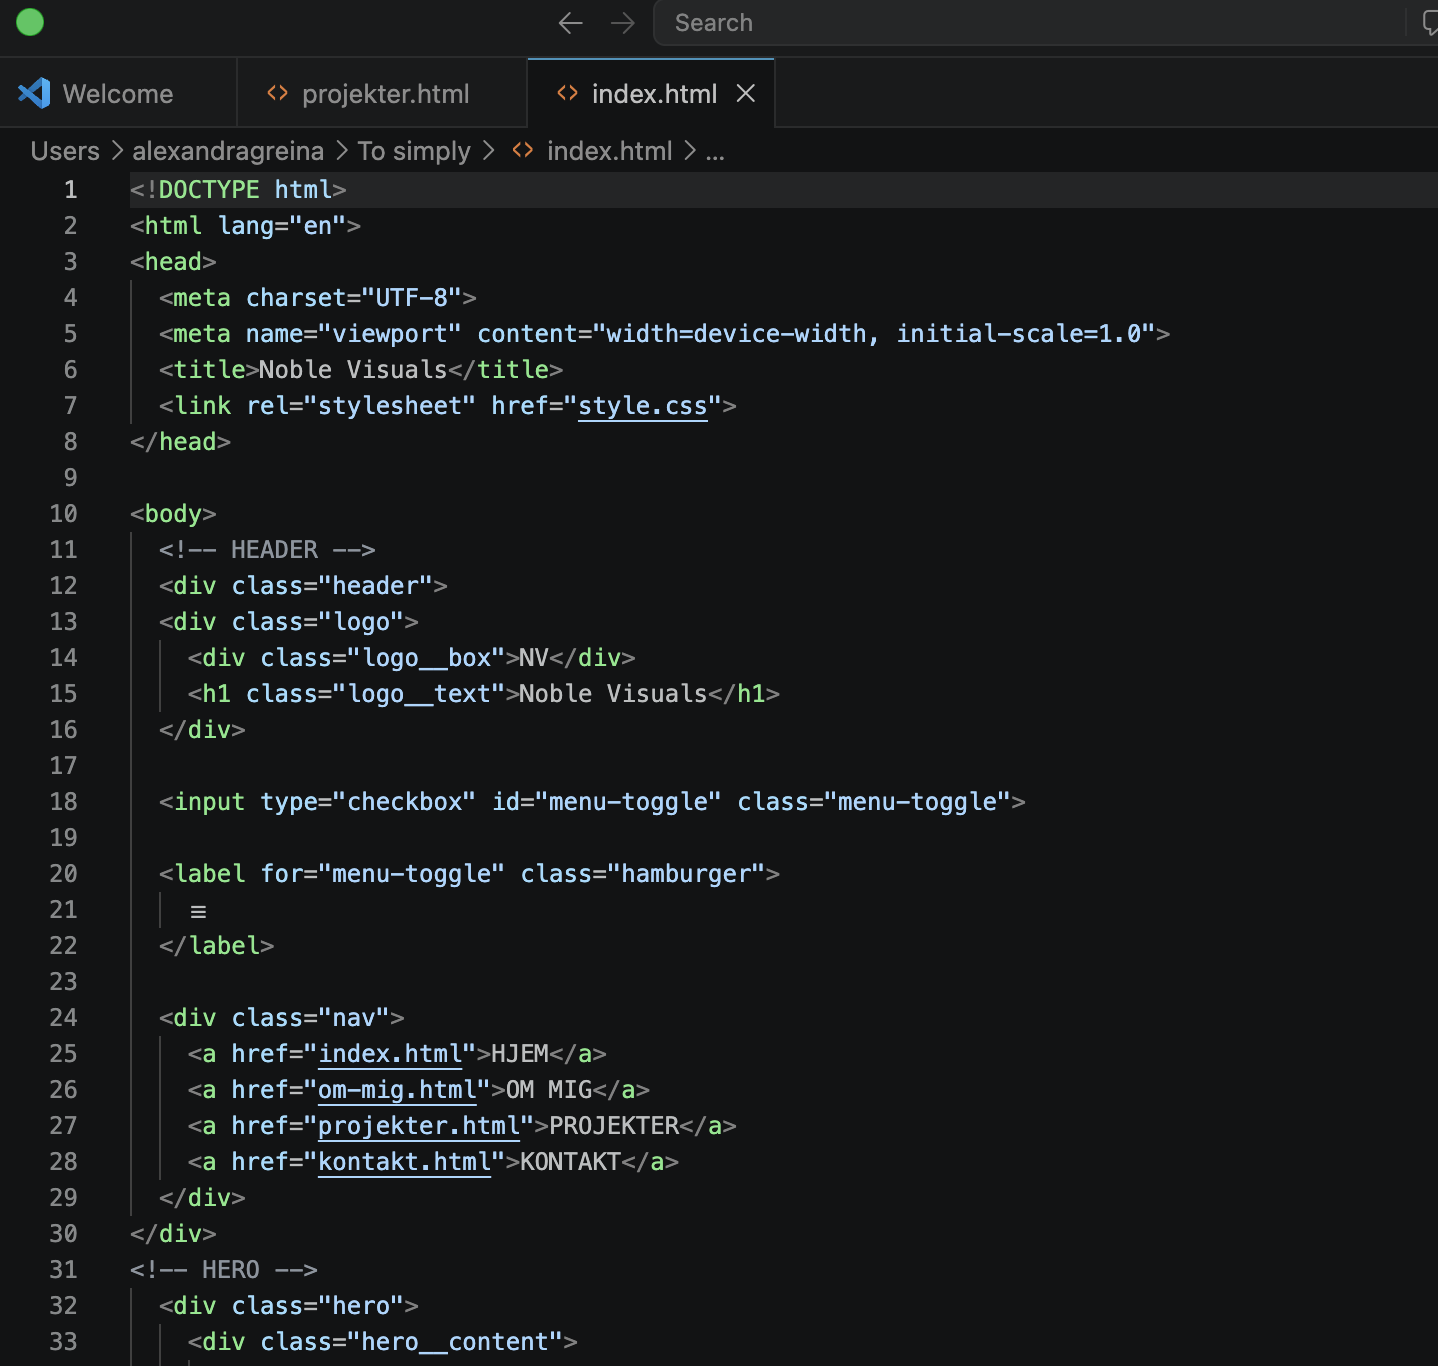Click the ≡ symbol on line 21

(198, 912)
